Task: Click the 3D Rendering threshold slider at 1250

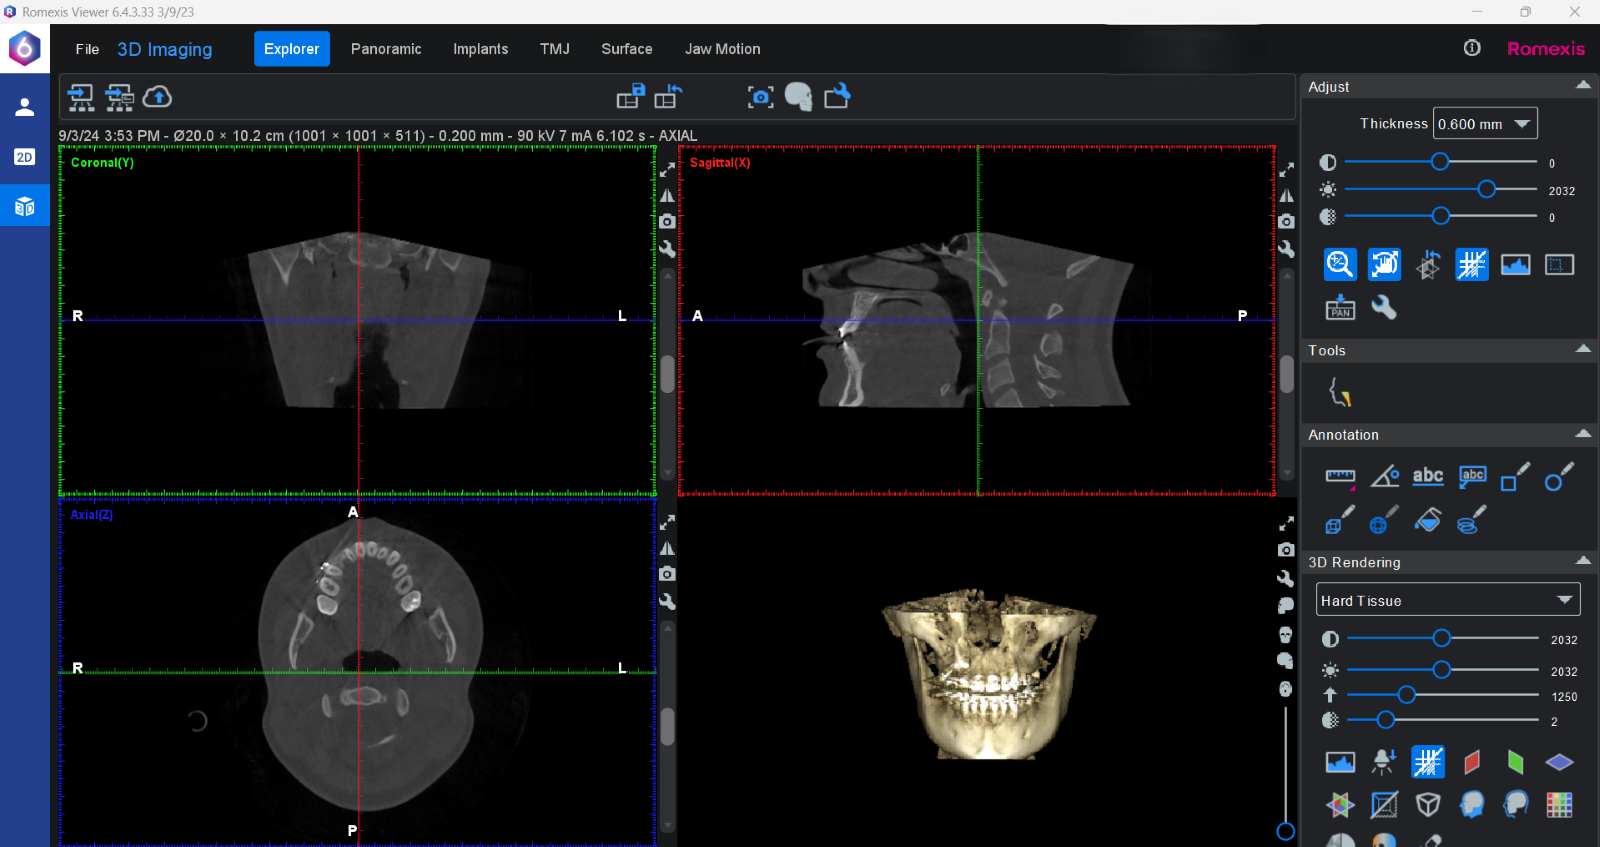Action: pyautogui.click(x=1406, y=695)
